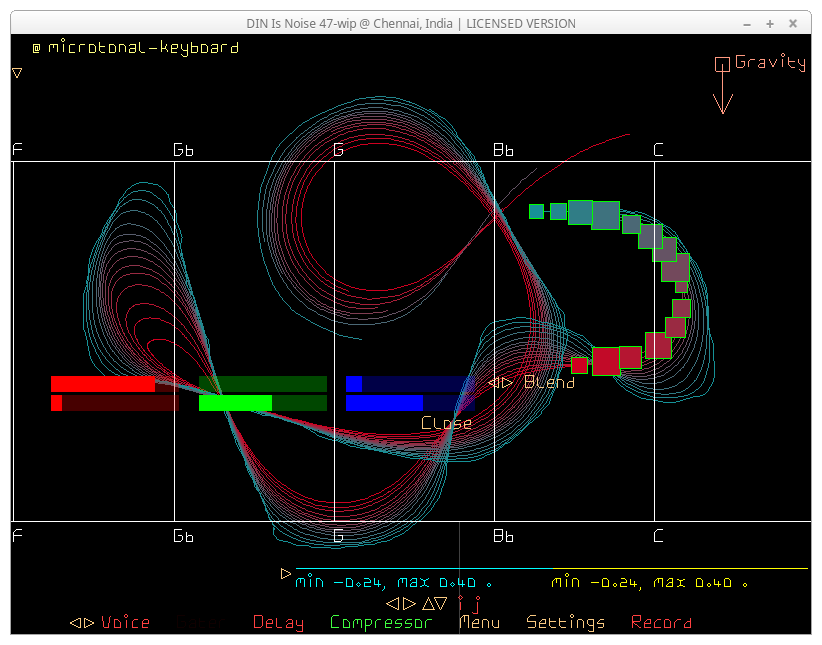
Task: Click the microtonal-keyboard instrument label
Action: [x=142, y=47]
